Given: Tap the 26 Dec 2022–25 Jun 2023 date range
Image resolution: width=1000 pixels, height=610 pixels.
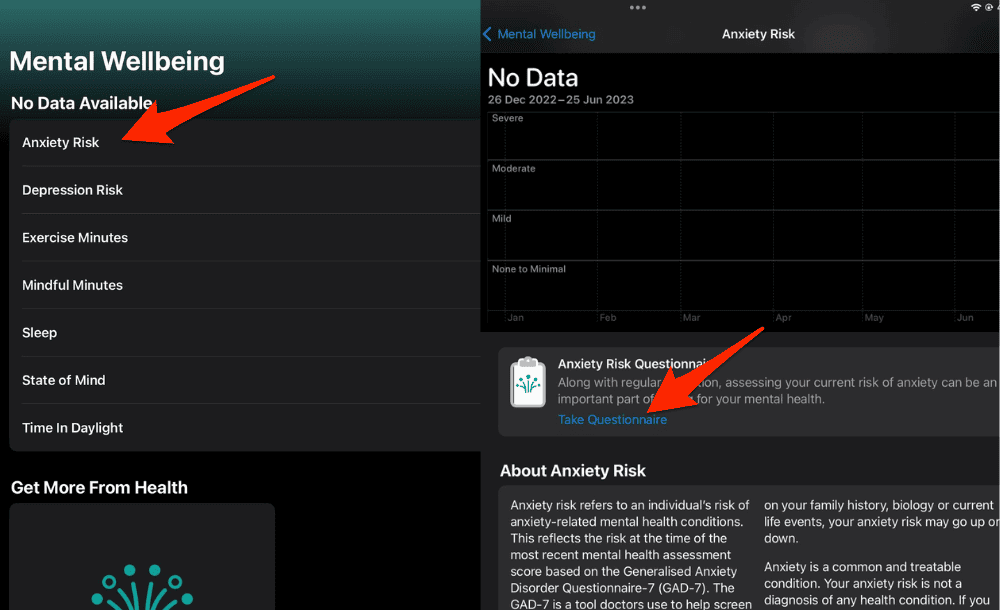Looking at the screenshot, I should [x=560, y=100].
